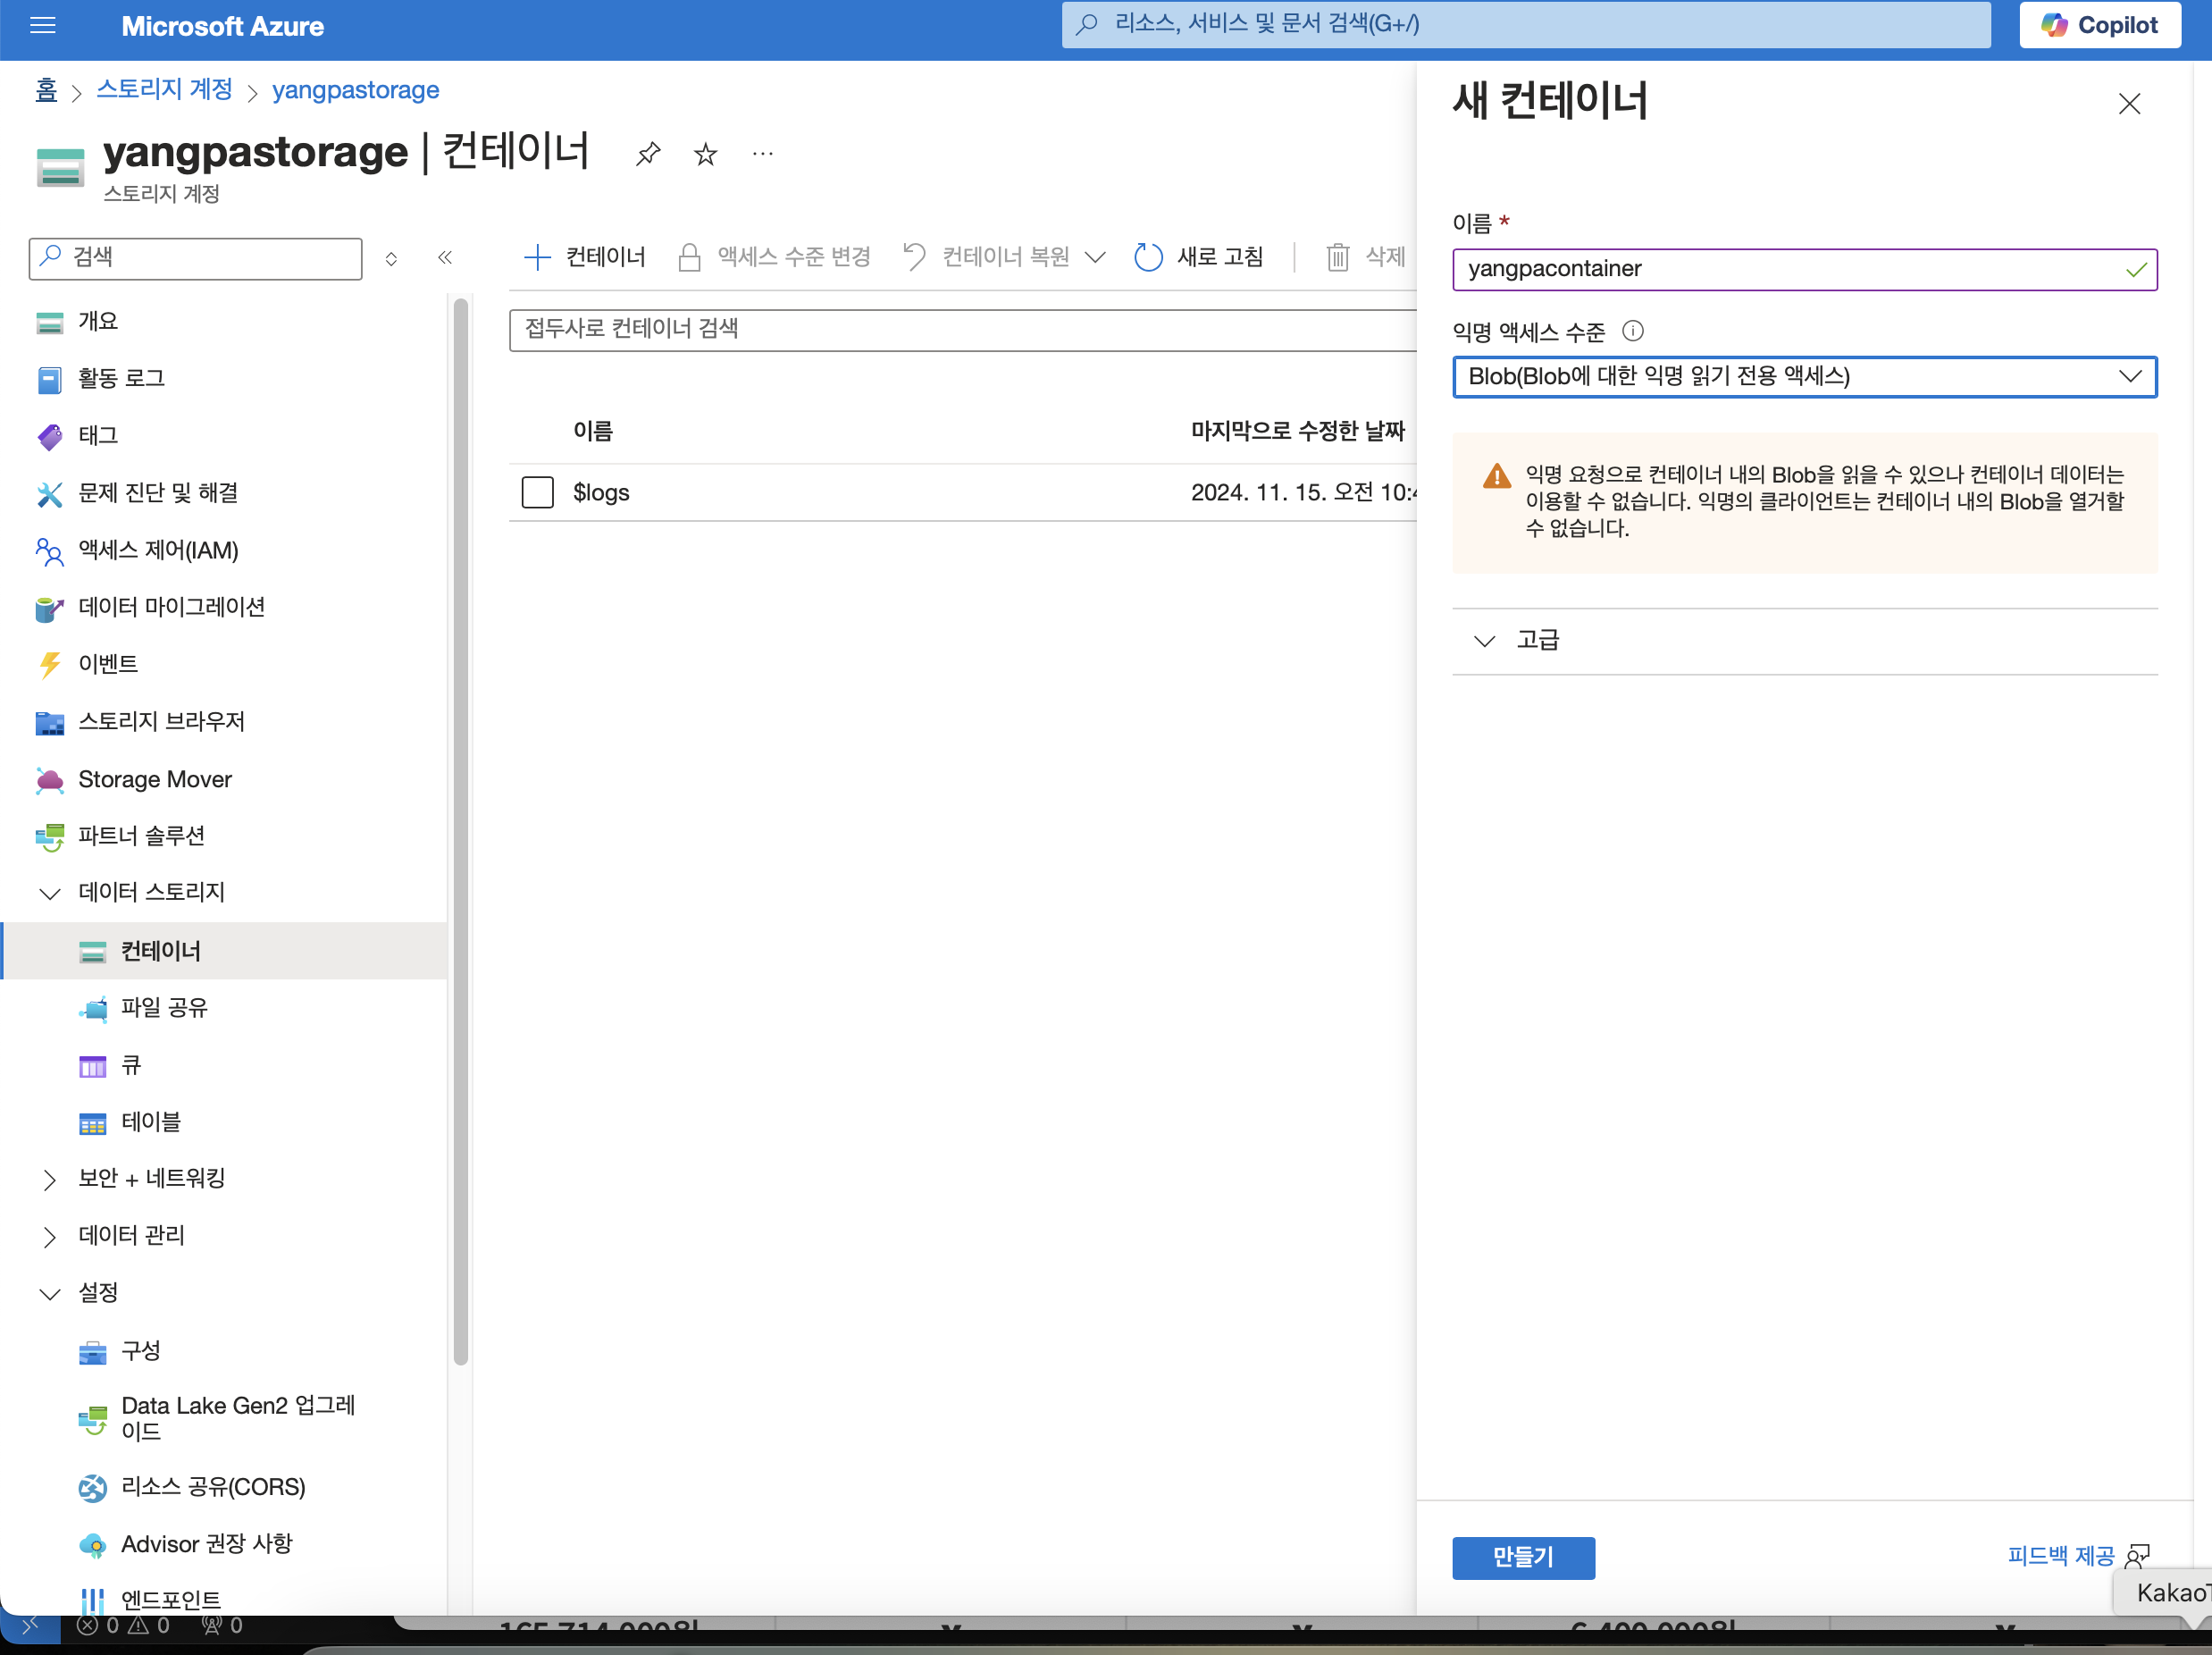Click the 스토리지 계정 breadcrumb link

(x=165, y=90)
